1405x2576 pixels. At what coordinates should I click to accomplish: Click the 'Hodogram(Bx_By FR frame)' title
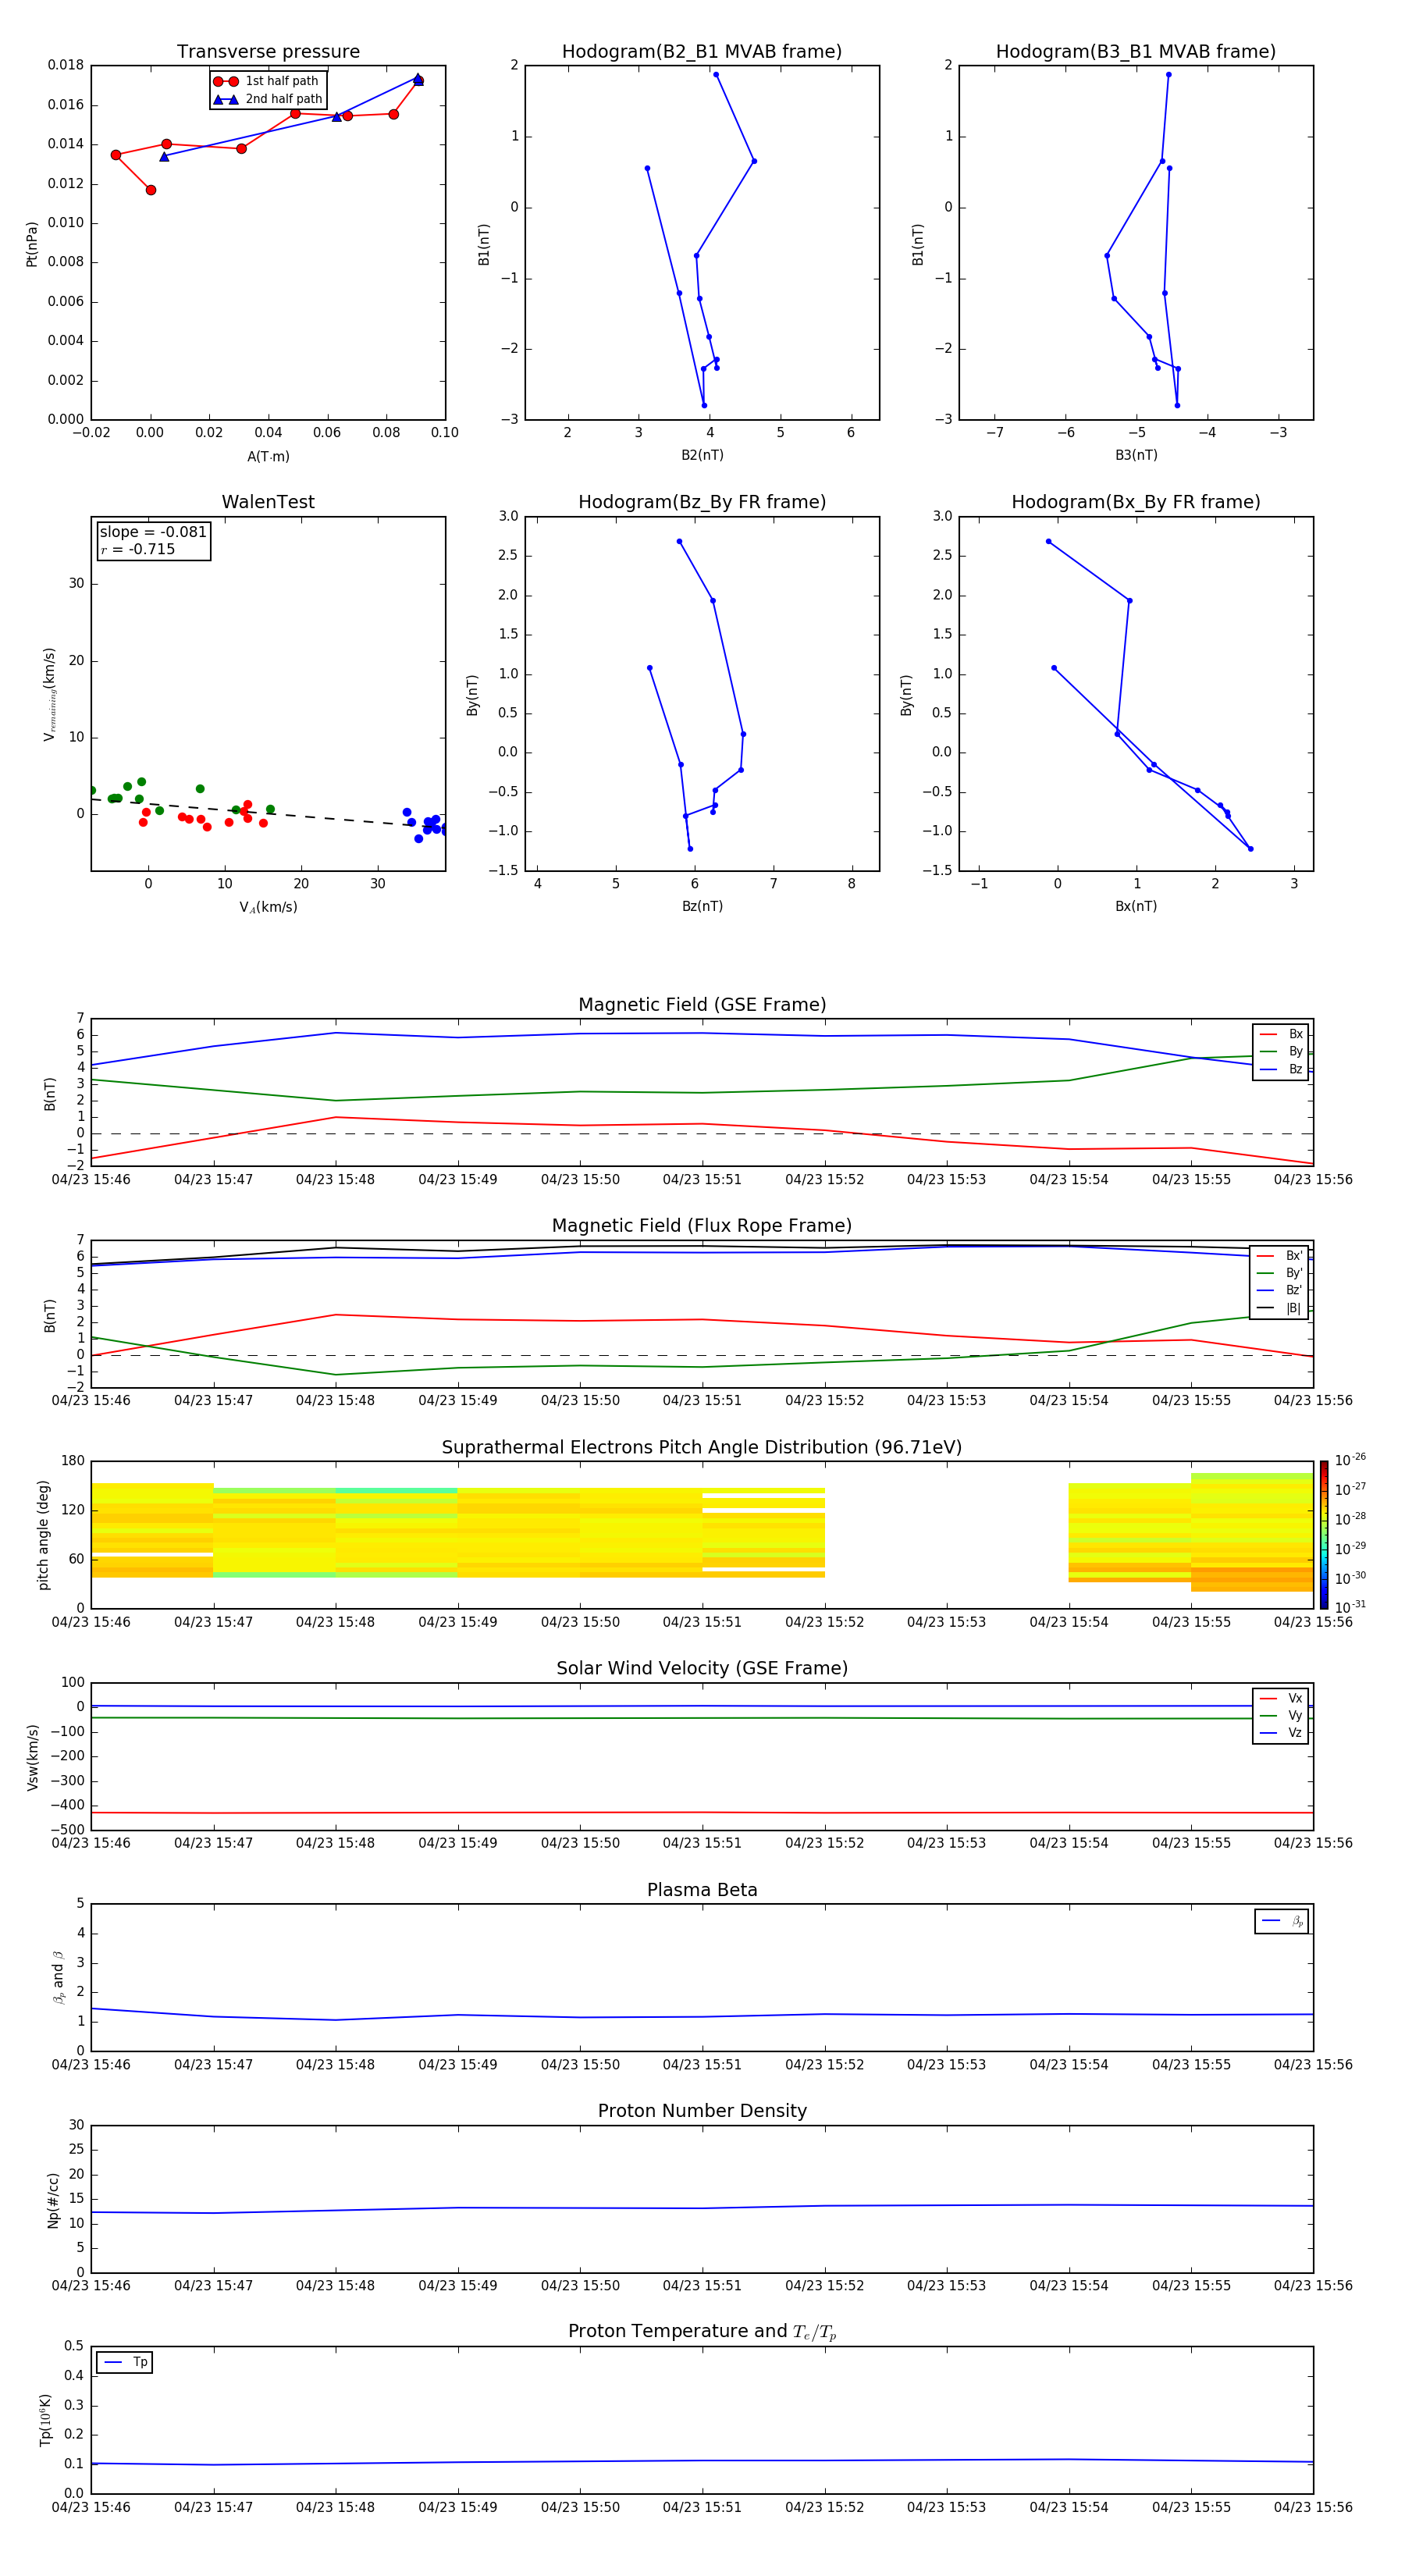(x=1136, y=502)
